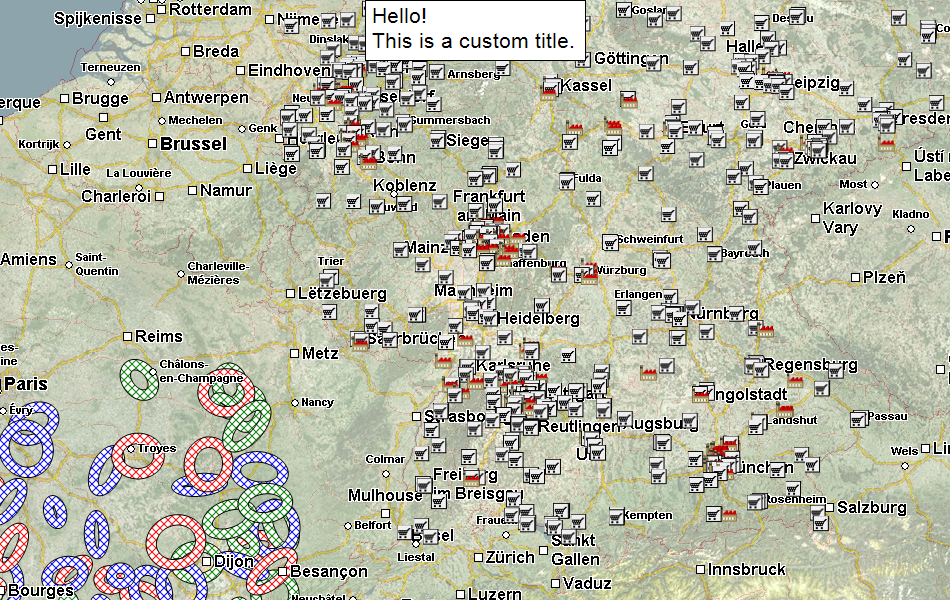Click the Metz city label
This screenshot has width=950, height=600.
click(x=320, y=353)
